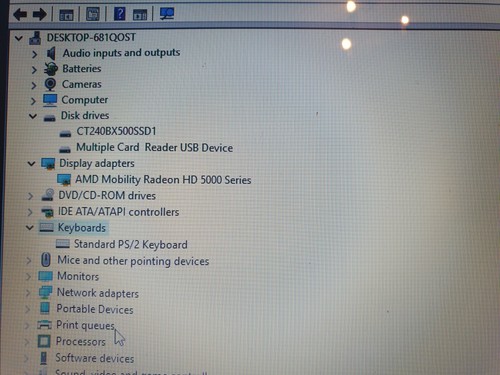Click the Network adapters icon
This screenshot has width=500, height=375.
(x=45, y=292)
